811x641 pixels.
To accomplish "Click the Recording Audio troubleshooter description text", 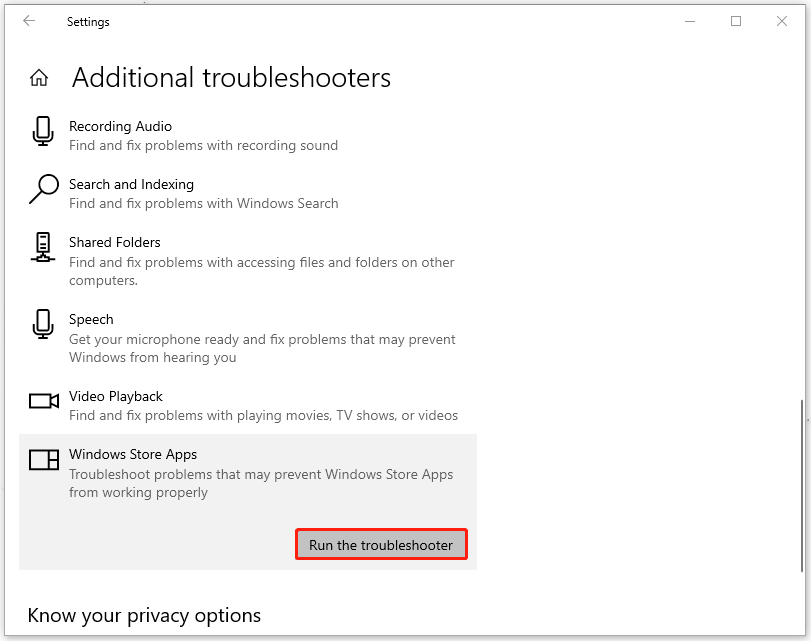I will (203, 145).
